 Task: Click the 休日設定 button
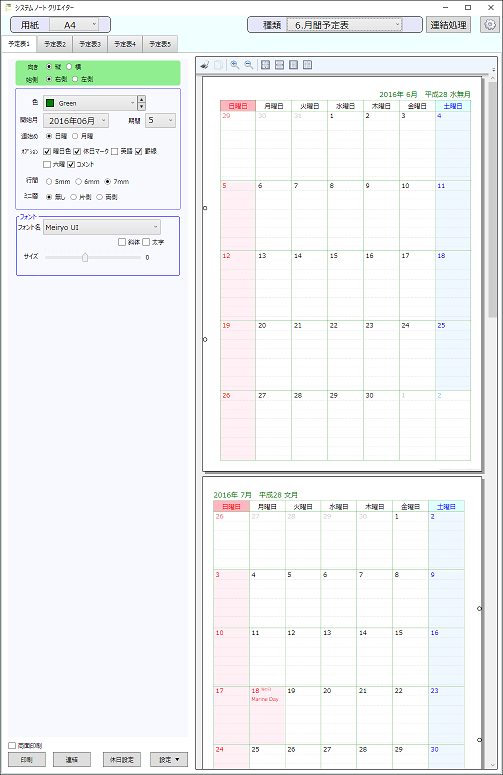tap(122, 760)
